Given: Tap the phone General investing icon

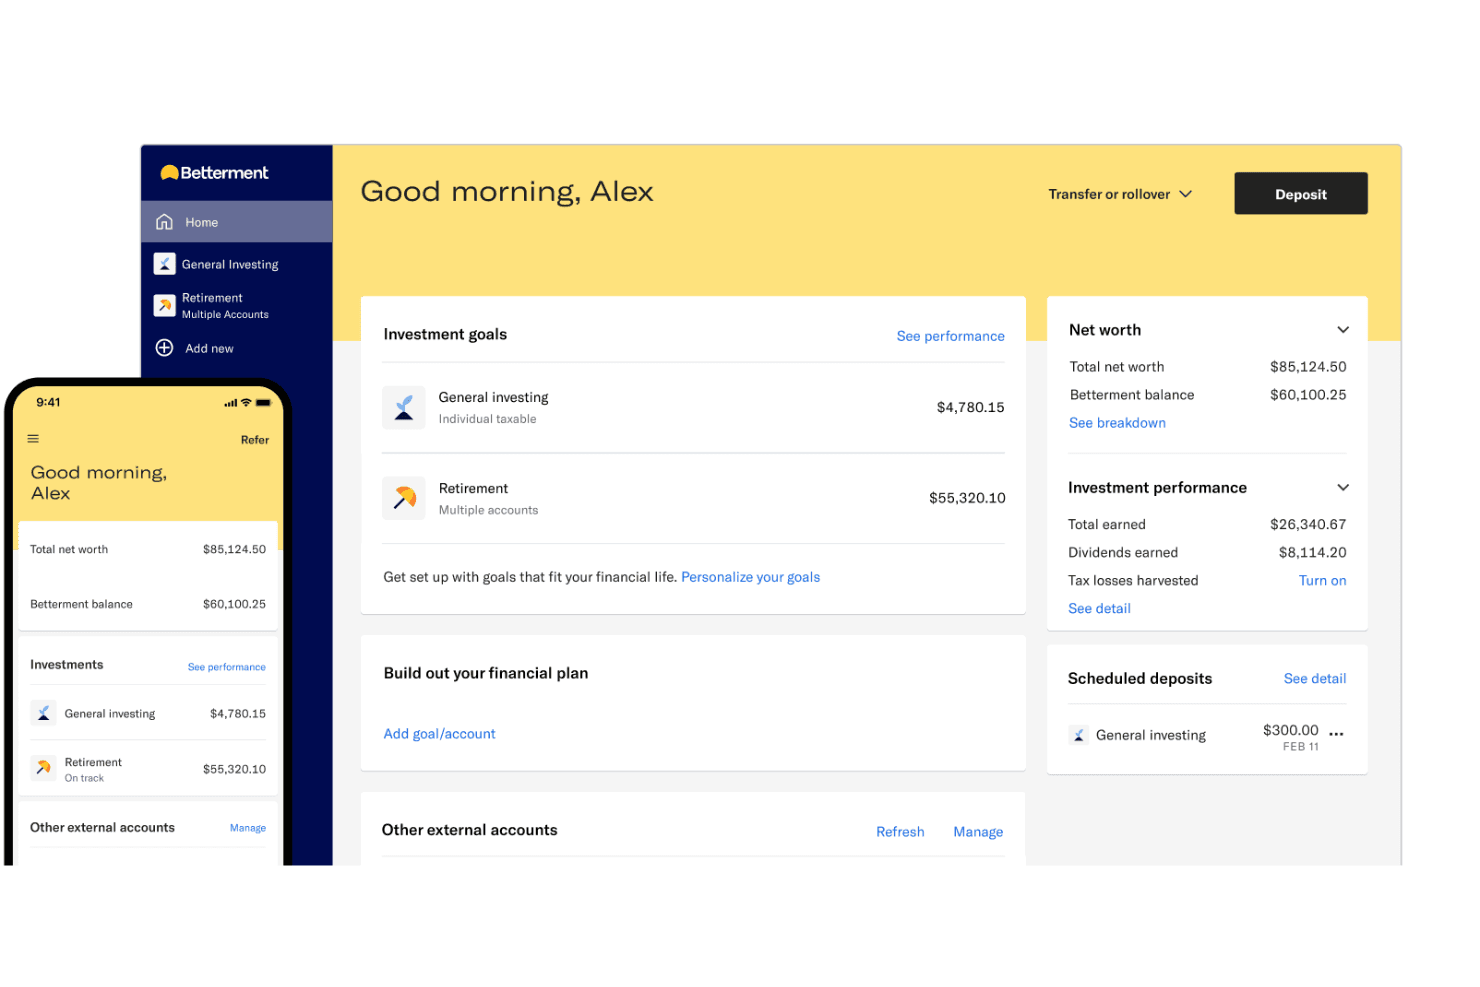Looking at the screenshot, I should point(43,713).
